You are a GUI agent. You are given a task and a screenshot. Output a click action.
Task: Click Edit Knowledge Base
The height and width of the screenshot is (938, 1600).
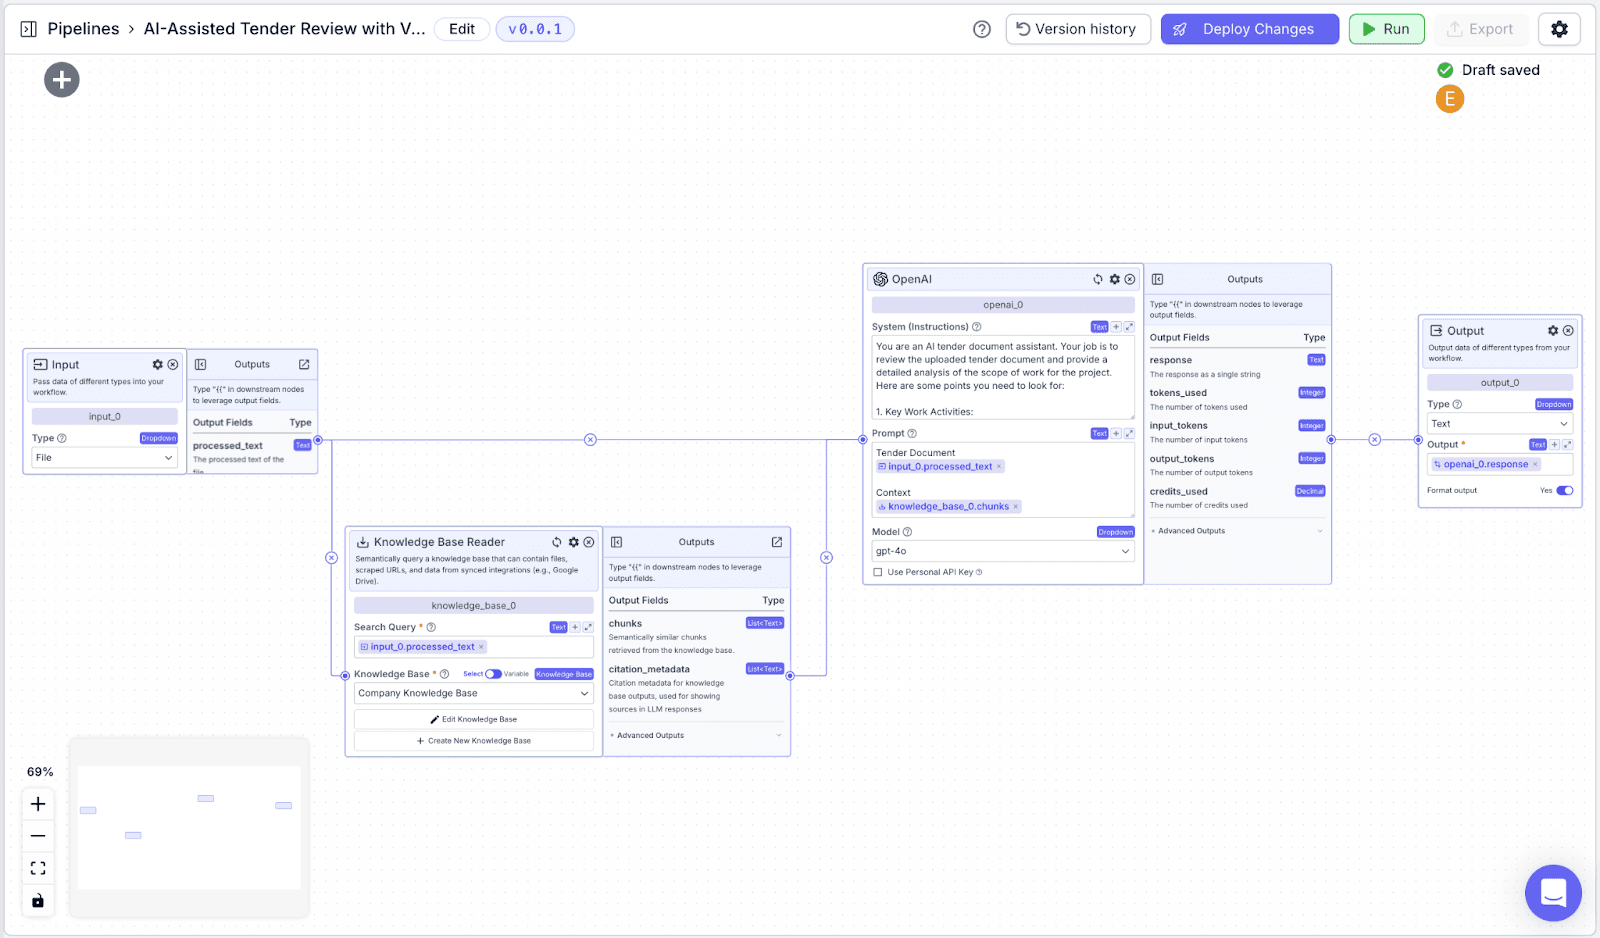click(474, 720)
